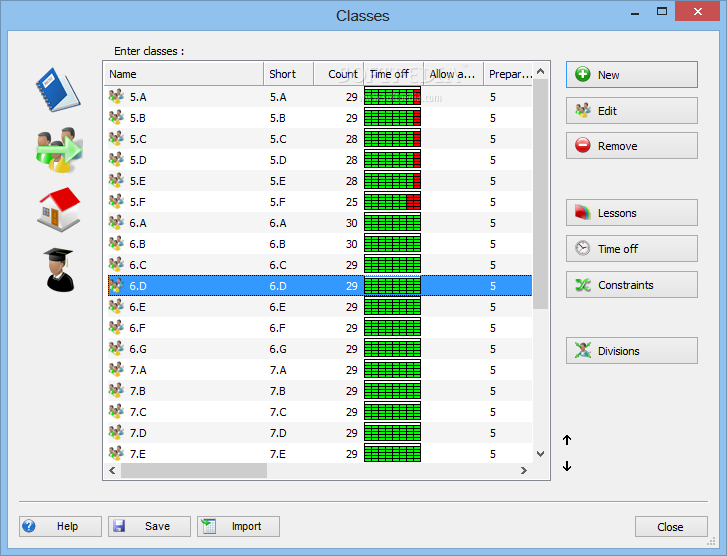This screenshot has height=556, width=727.
Task: Select class row 6.F
Action: tap(320, 328)
